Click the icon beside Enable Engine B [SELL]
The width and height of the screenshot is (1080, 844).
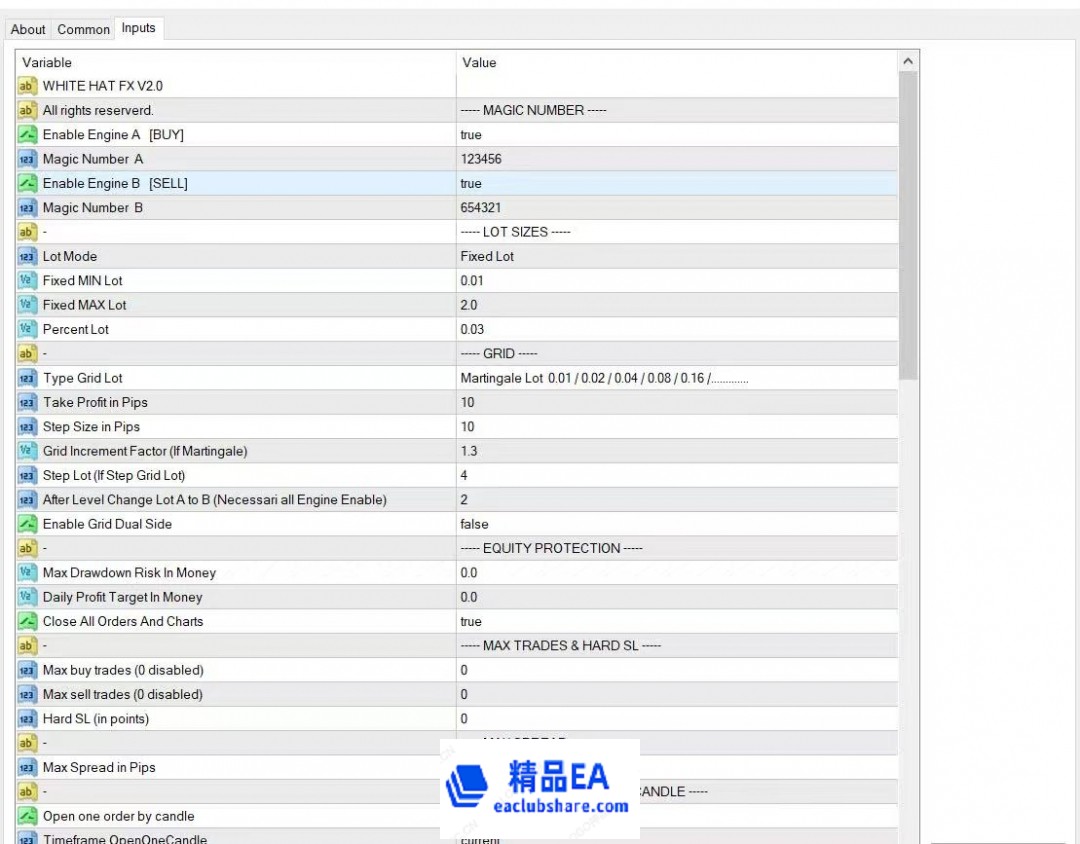coord(27,184)
